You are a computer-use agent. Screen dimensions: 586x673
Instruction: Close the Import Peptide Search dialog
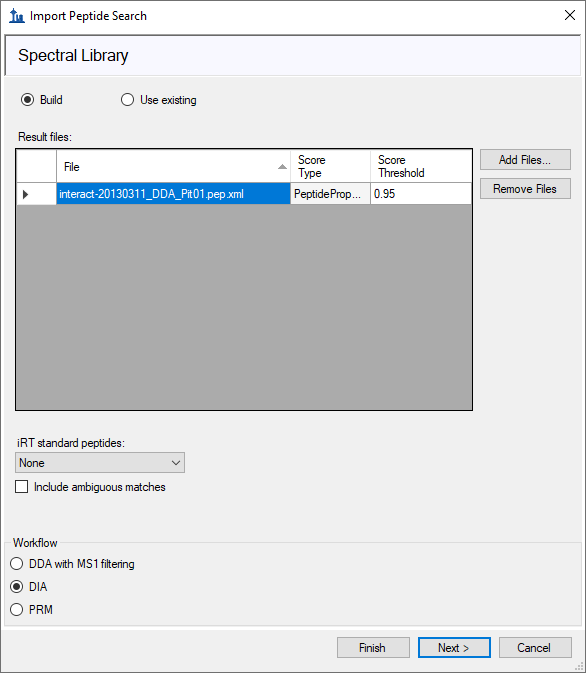tap(570, 15)
